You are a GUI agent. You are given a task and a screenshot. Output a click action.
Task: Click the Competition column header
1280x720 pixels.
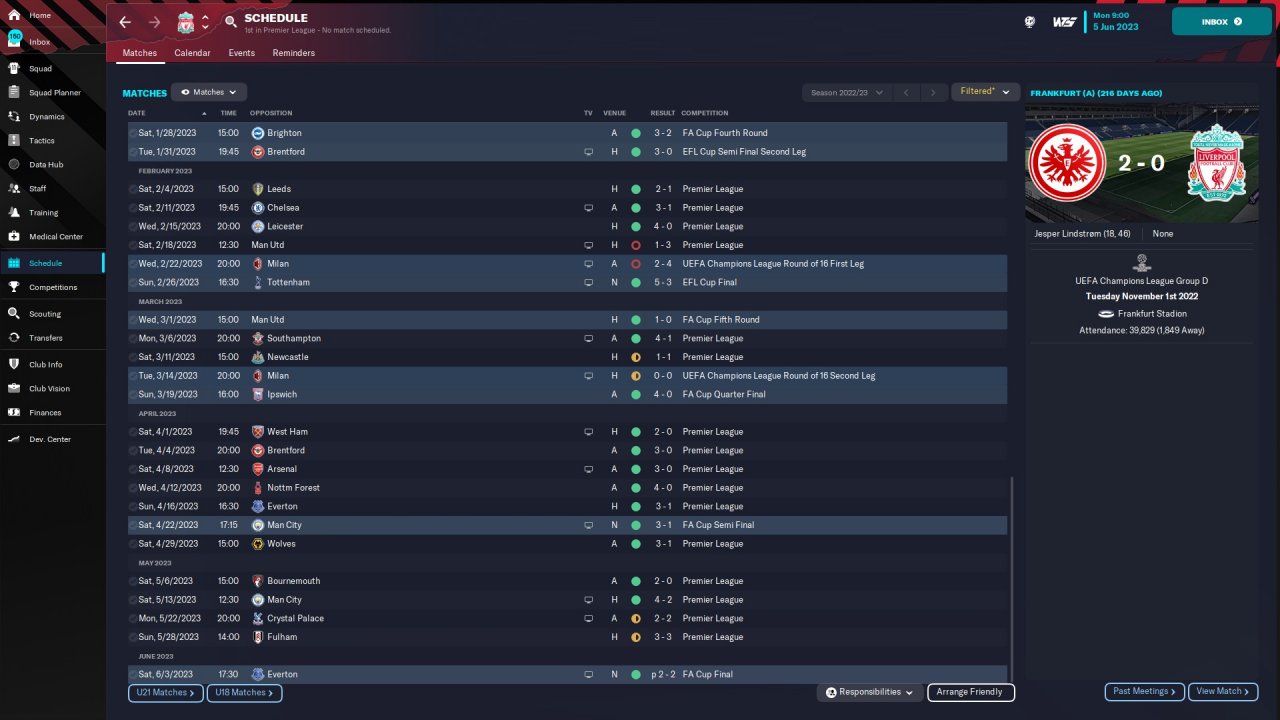coord(705,113)
